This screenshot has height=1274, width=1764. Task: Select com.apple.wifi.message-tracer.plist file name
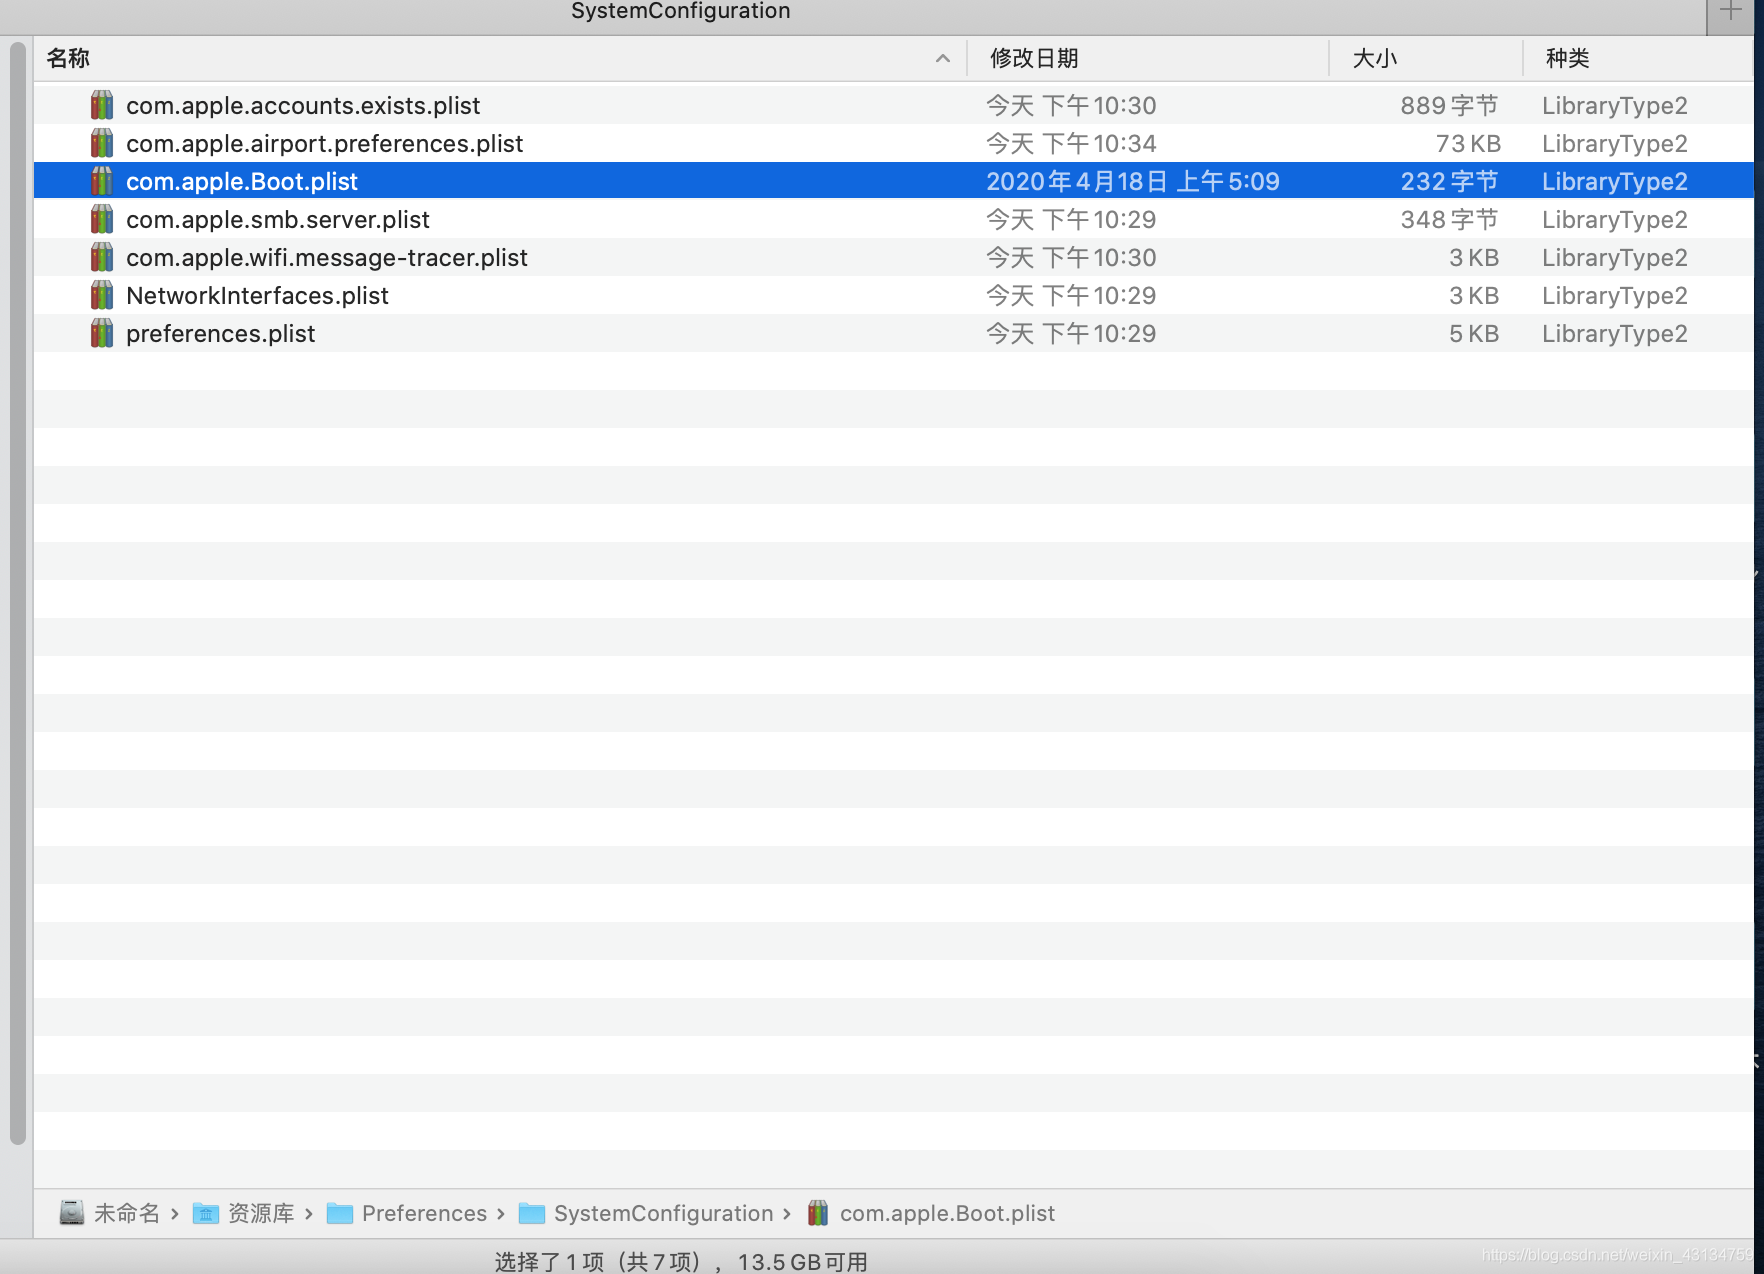click(x=327, y=257)
